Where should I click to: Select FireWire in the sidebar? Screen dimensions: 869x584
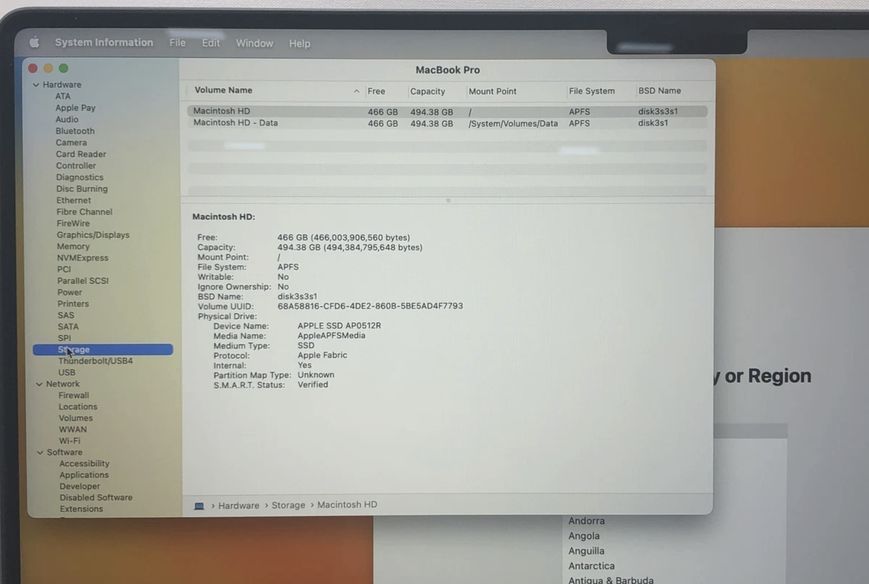point(73,223)
